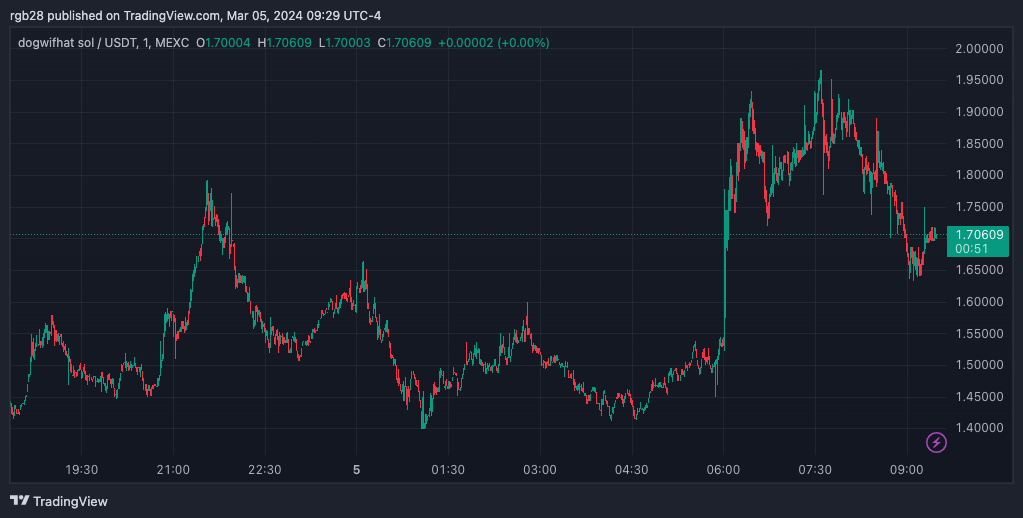Click the 2.00000 price axis label

click(979, 48)
